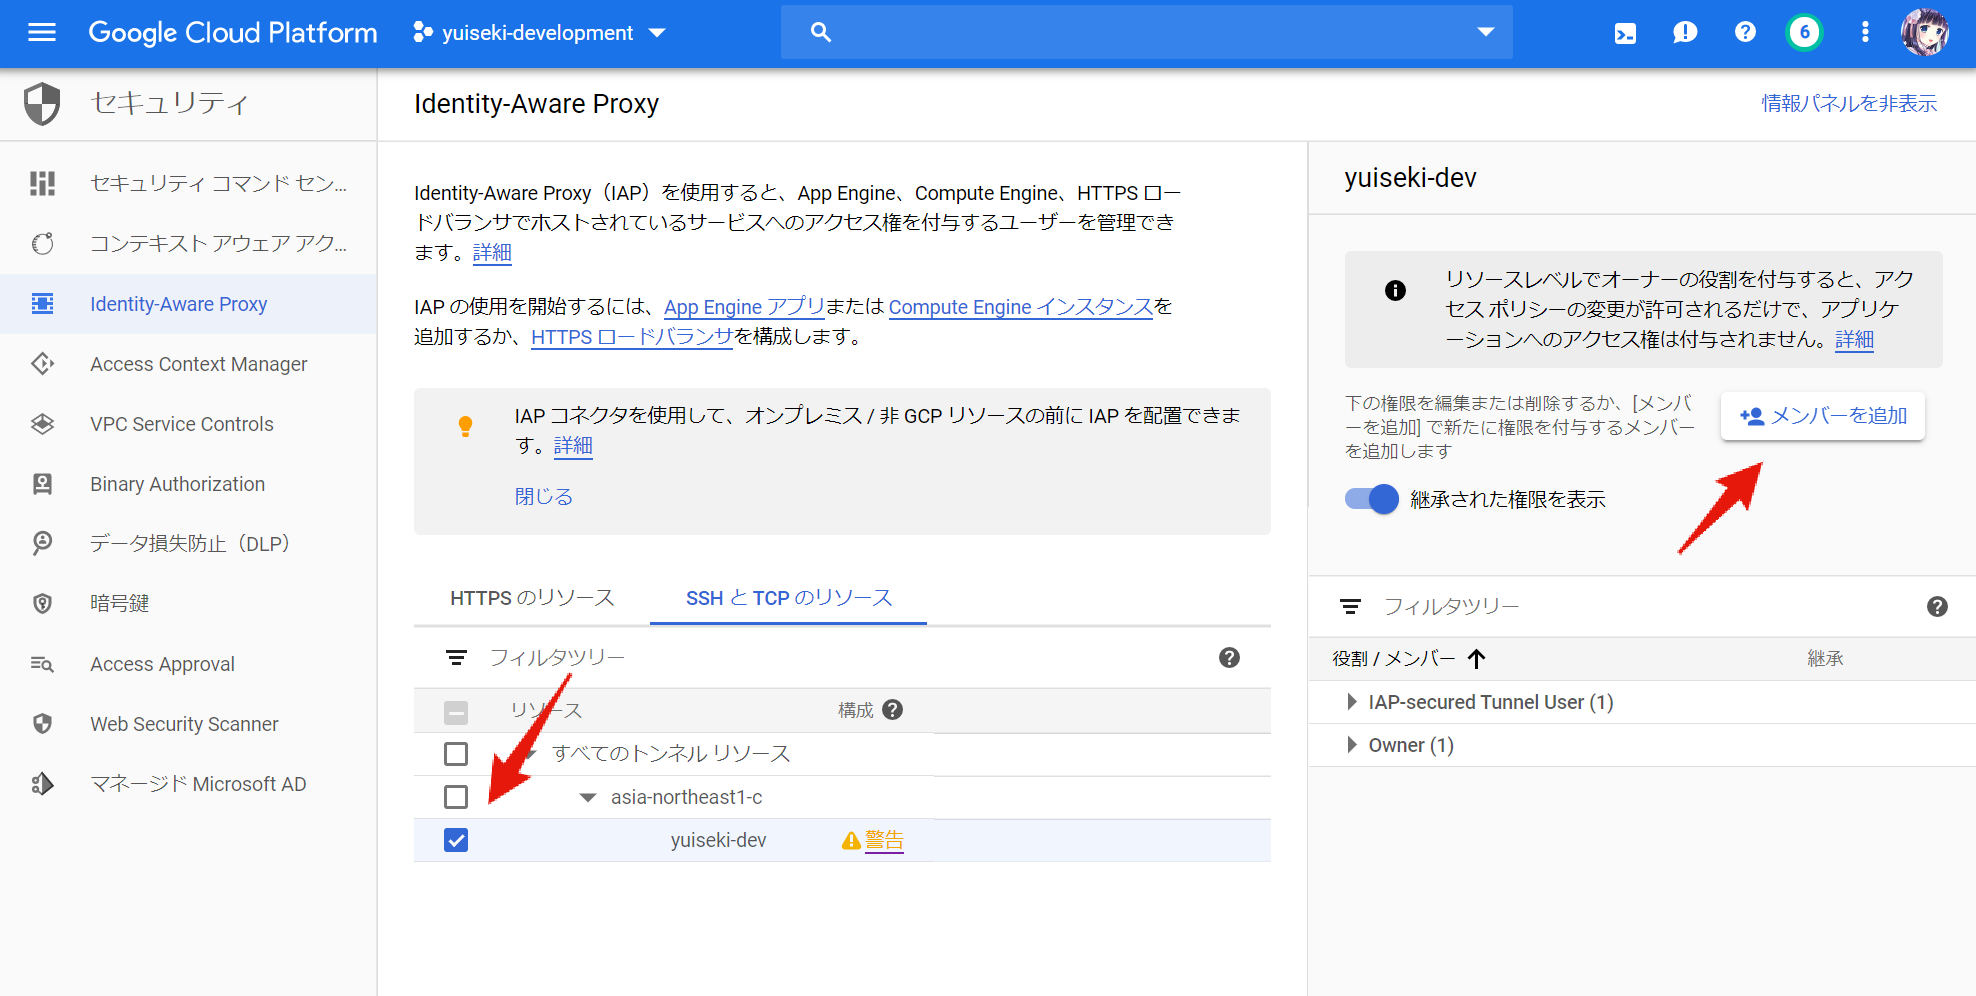Open HTTPS ロードバランサ link
Viewport: 1976px width, 996px height.
click(632, 337)
